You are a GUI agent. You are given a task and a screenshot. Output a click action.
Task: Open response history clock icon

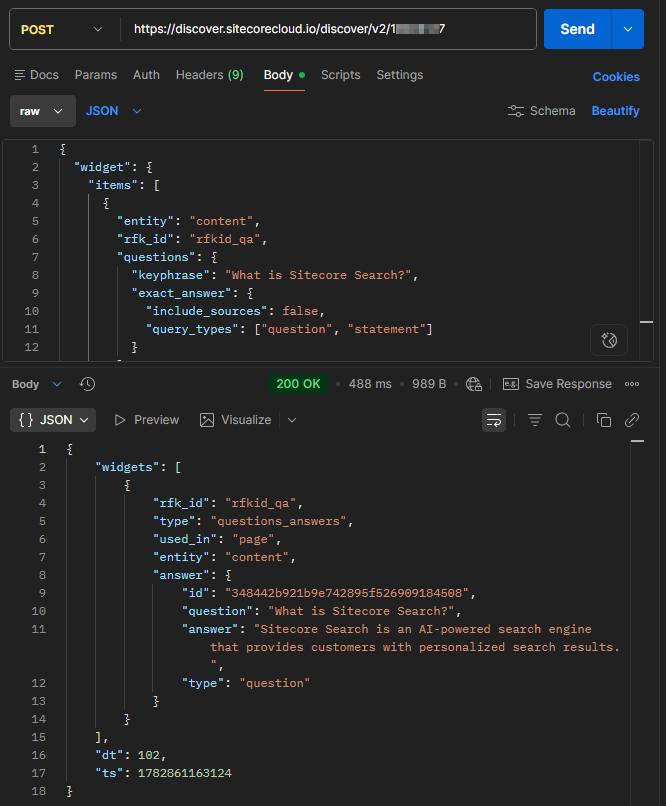[87, 384]
